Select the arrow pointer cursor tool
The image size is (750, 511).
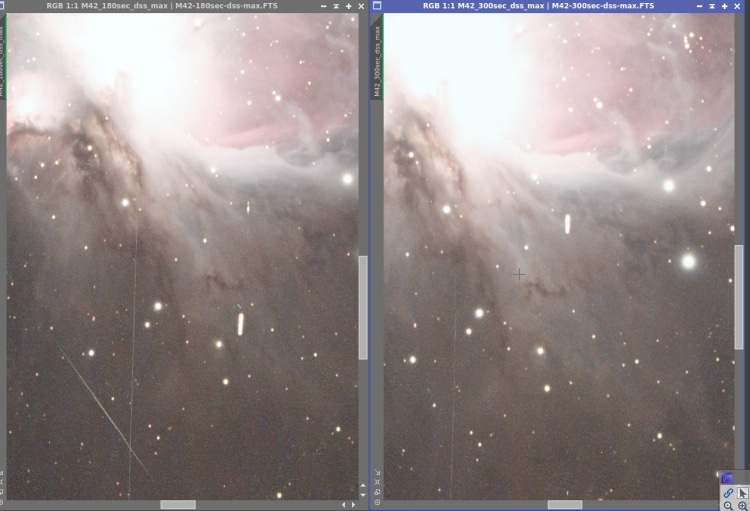pos(742,493)
